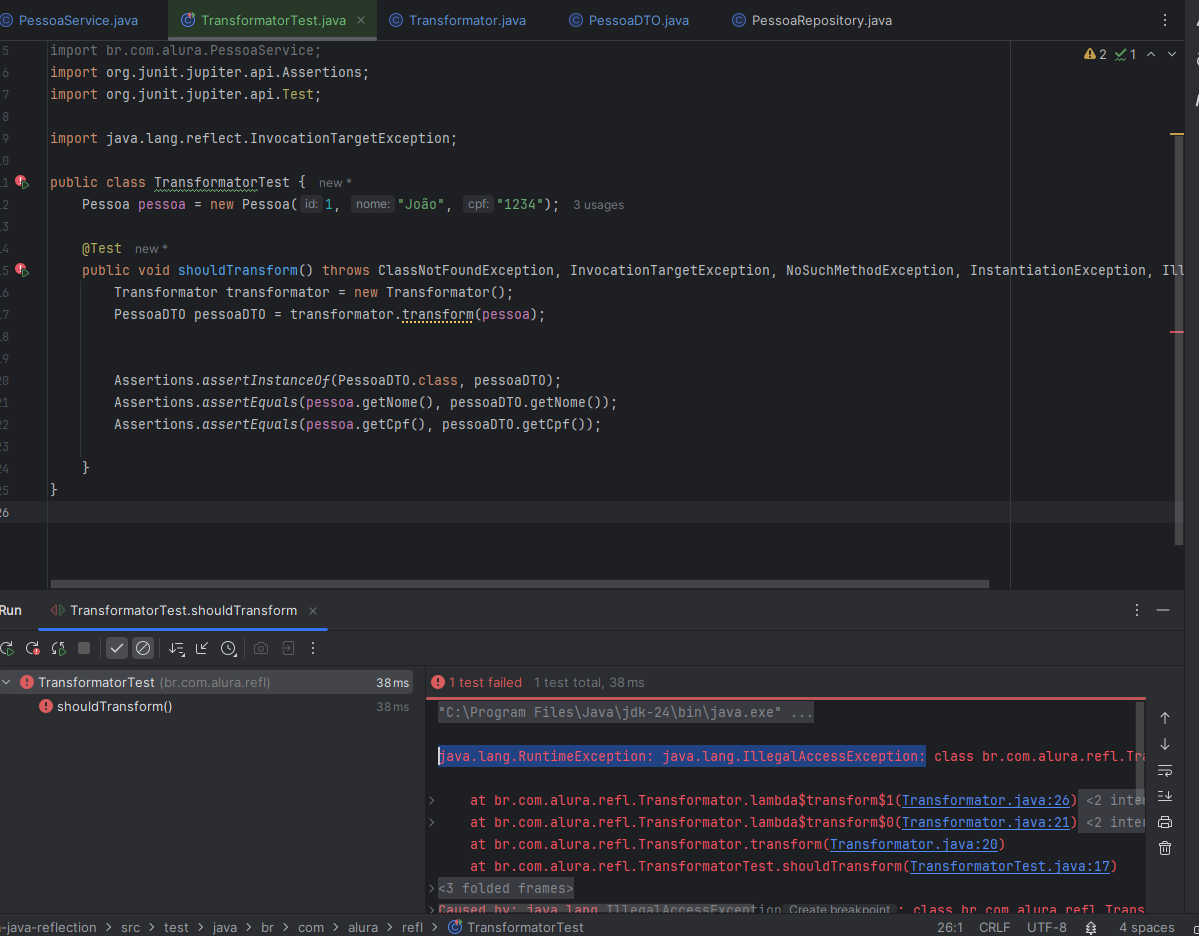Click scroll to end console icon
Viewport: 1199px width, 936px height.
pos(1165,796)
